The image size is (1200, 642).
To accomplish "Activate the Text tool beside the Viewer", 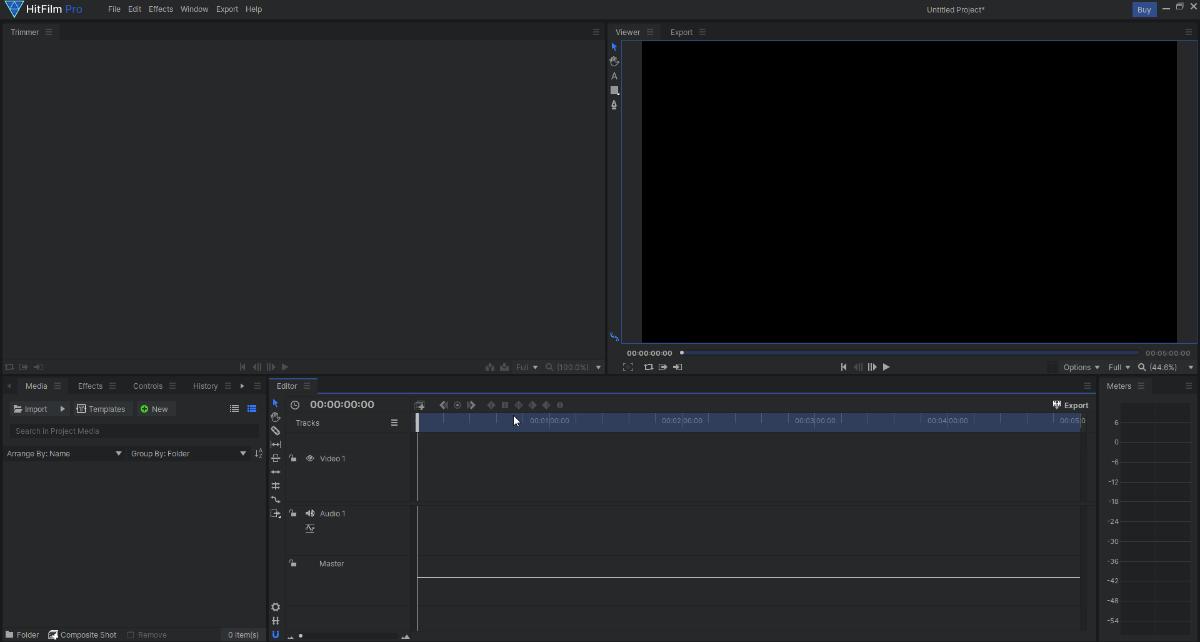I will (614, 75).
